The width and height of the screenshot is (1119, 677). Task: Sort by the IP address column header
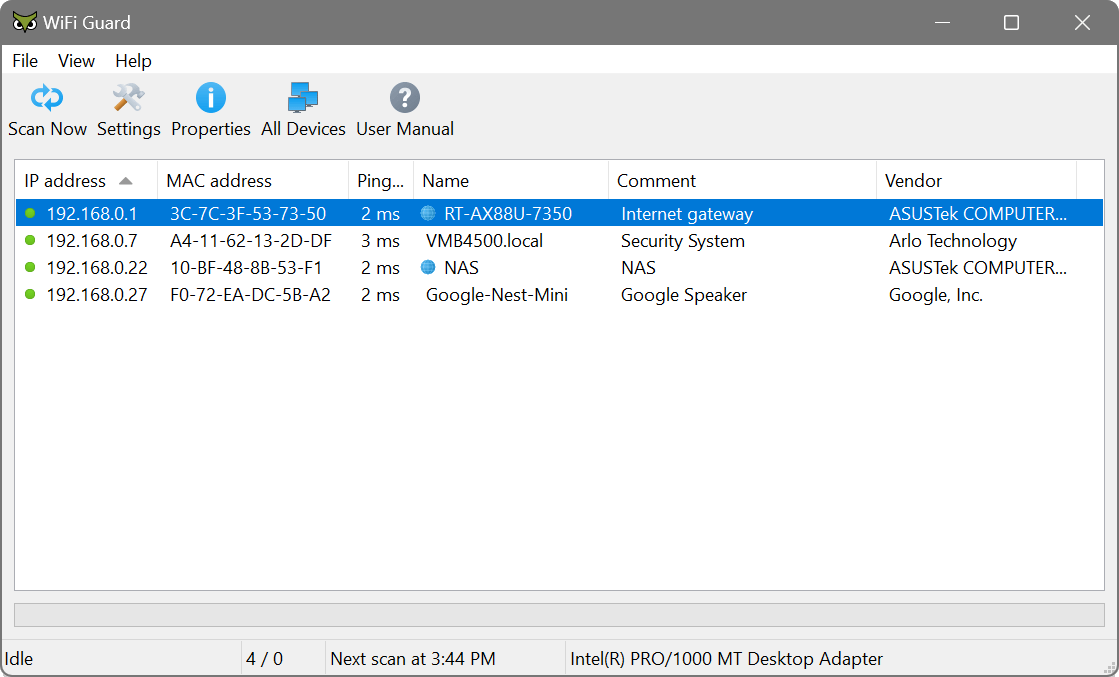point(86,180)
